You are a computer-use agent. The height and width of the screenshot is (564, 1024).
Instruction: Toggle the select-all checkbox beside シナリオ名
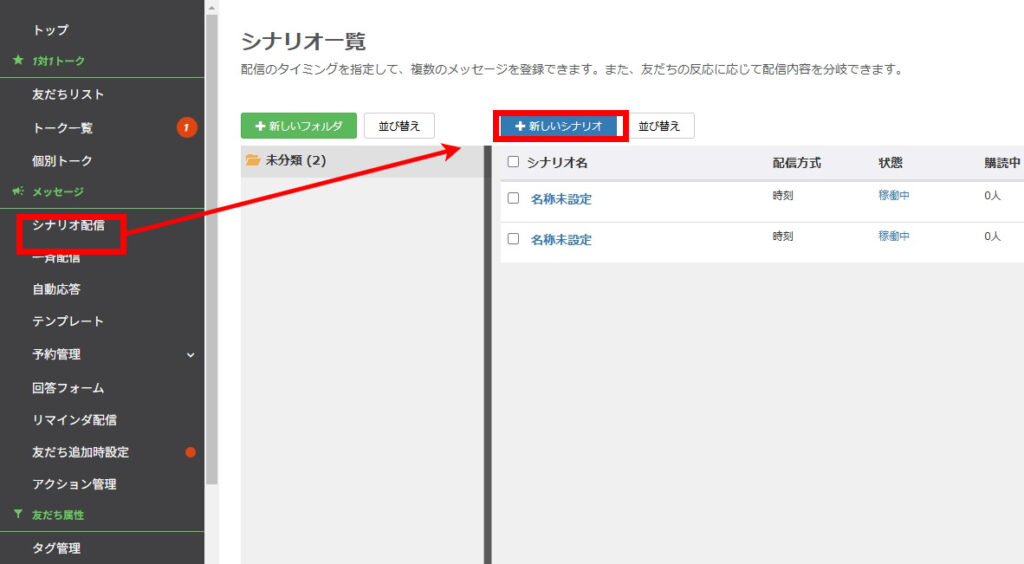514,162
